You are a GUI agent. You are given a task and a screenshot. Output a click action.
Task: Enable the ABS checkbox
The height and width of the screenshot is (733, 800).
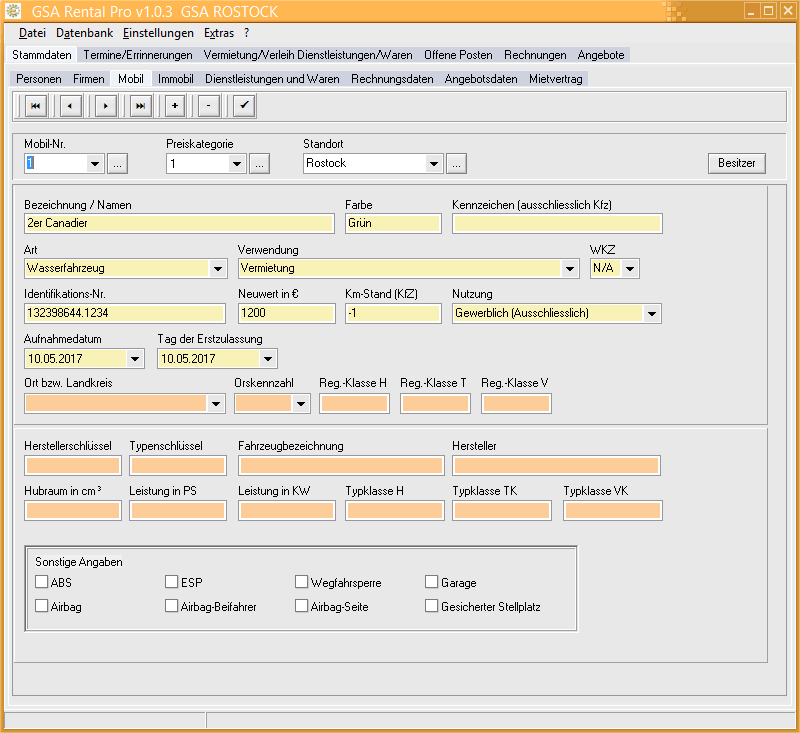pyautogui.click(x=42, y=582)
